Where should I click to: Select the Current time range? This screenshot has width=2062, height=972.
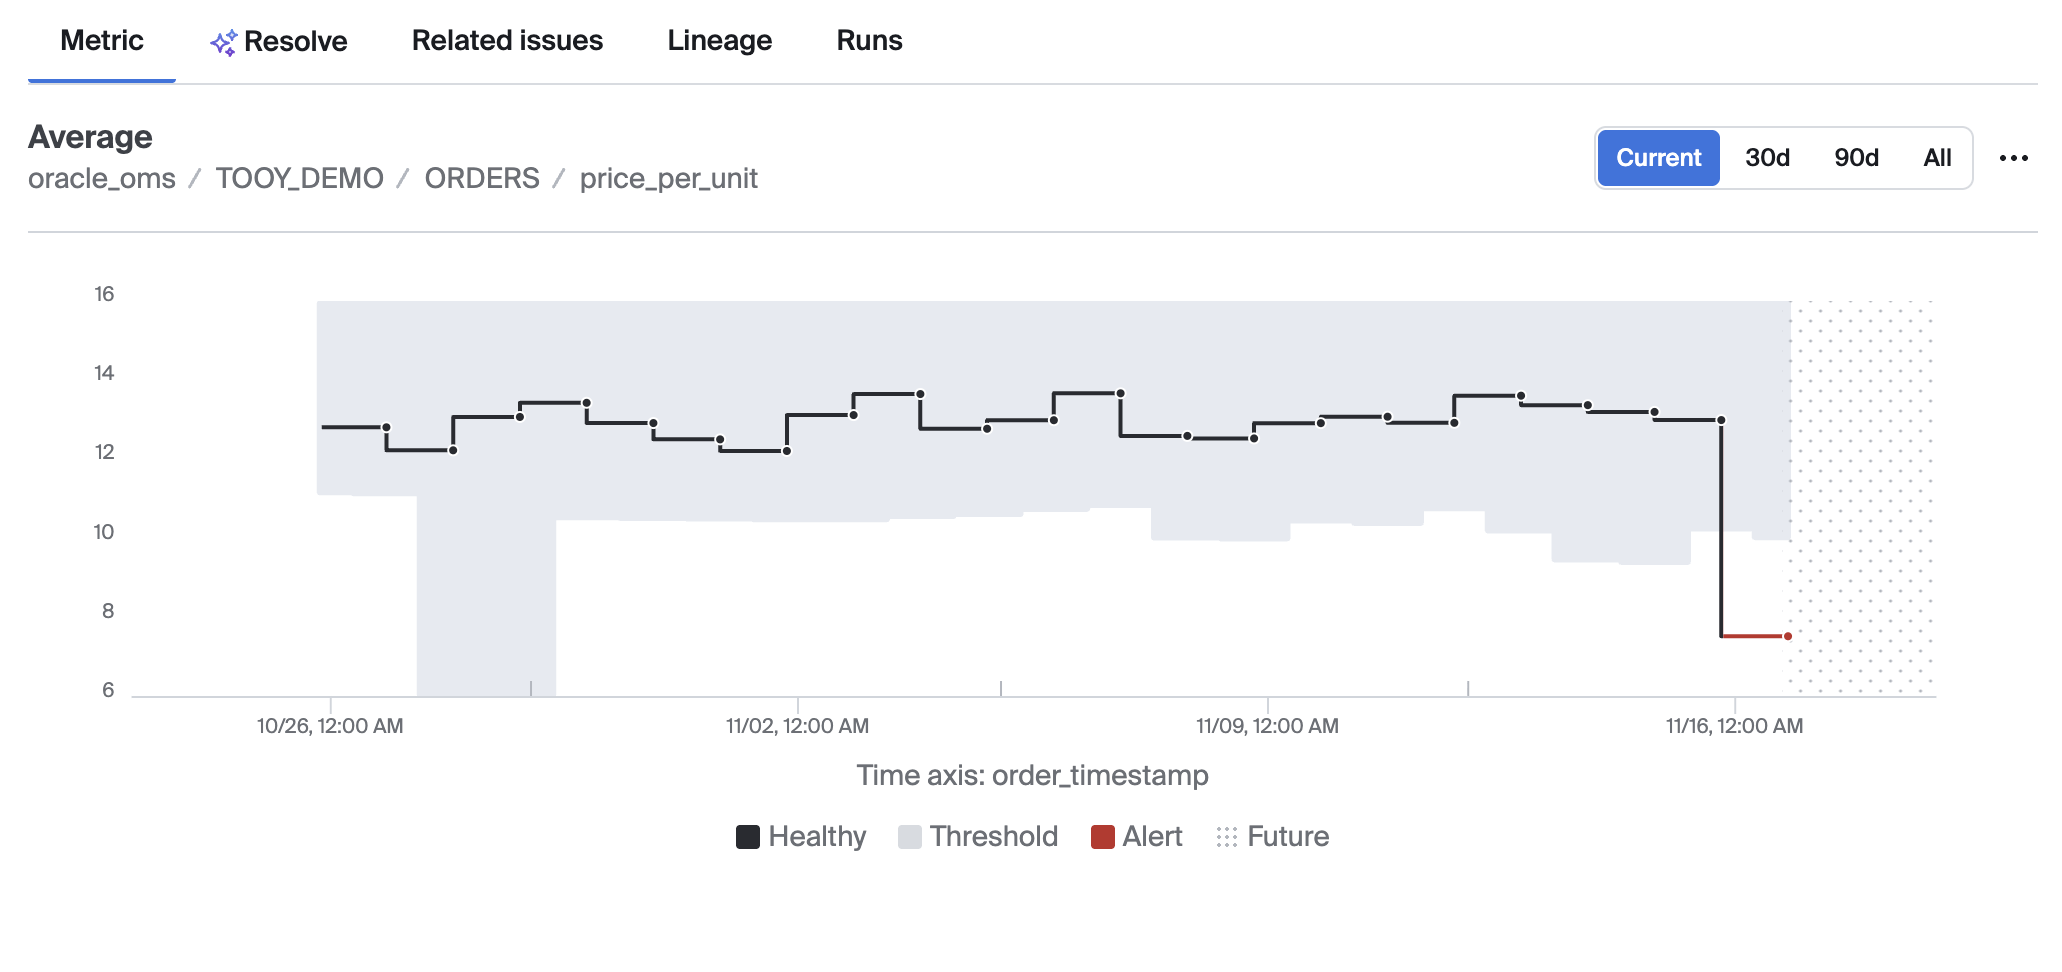coord(1658,158)
